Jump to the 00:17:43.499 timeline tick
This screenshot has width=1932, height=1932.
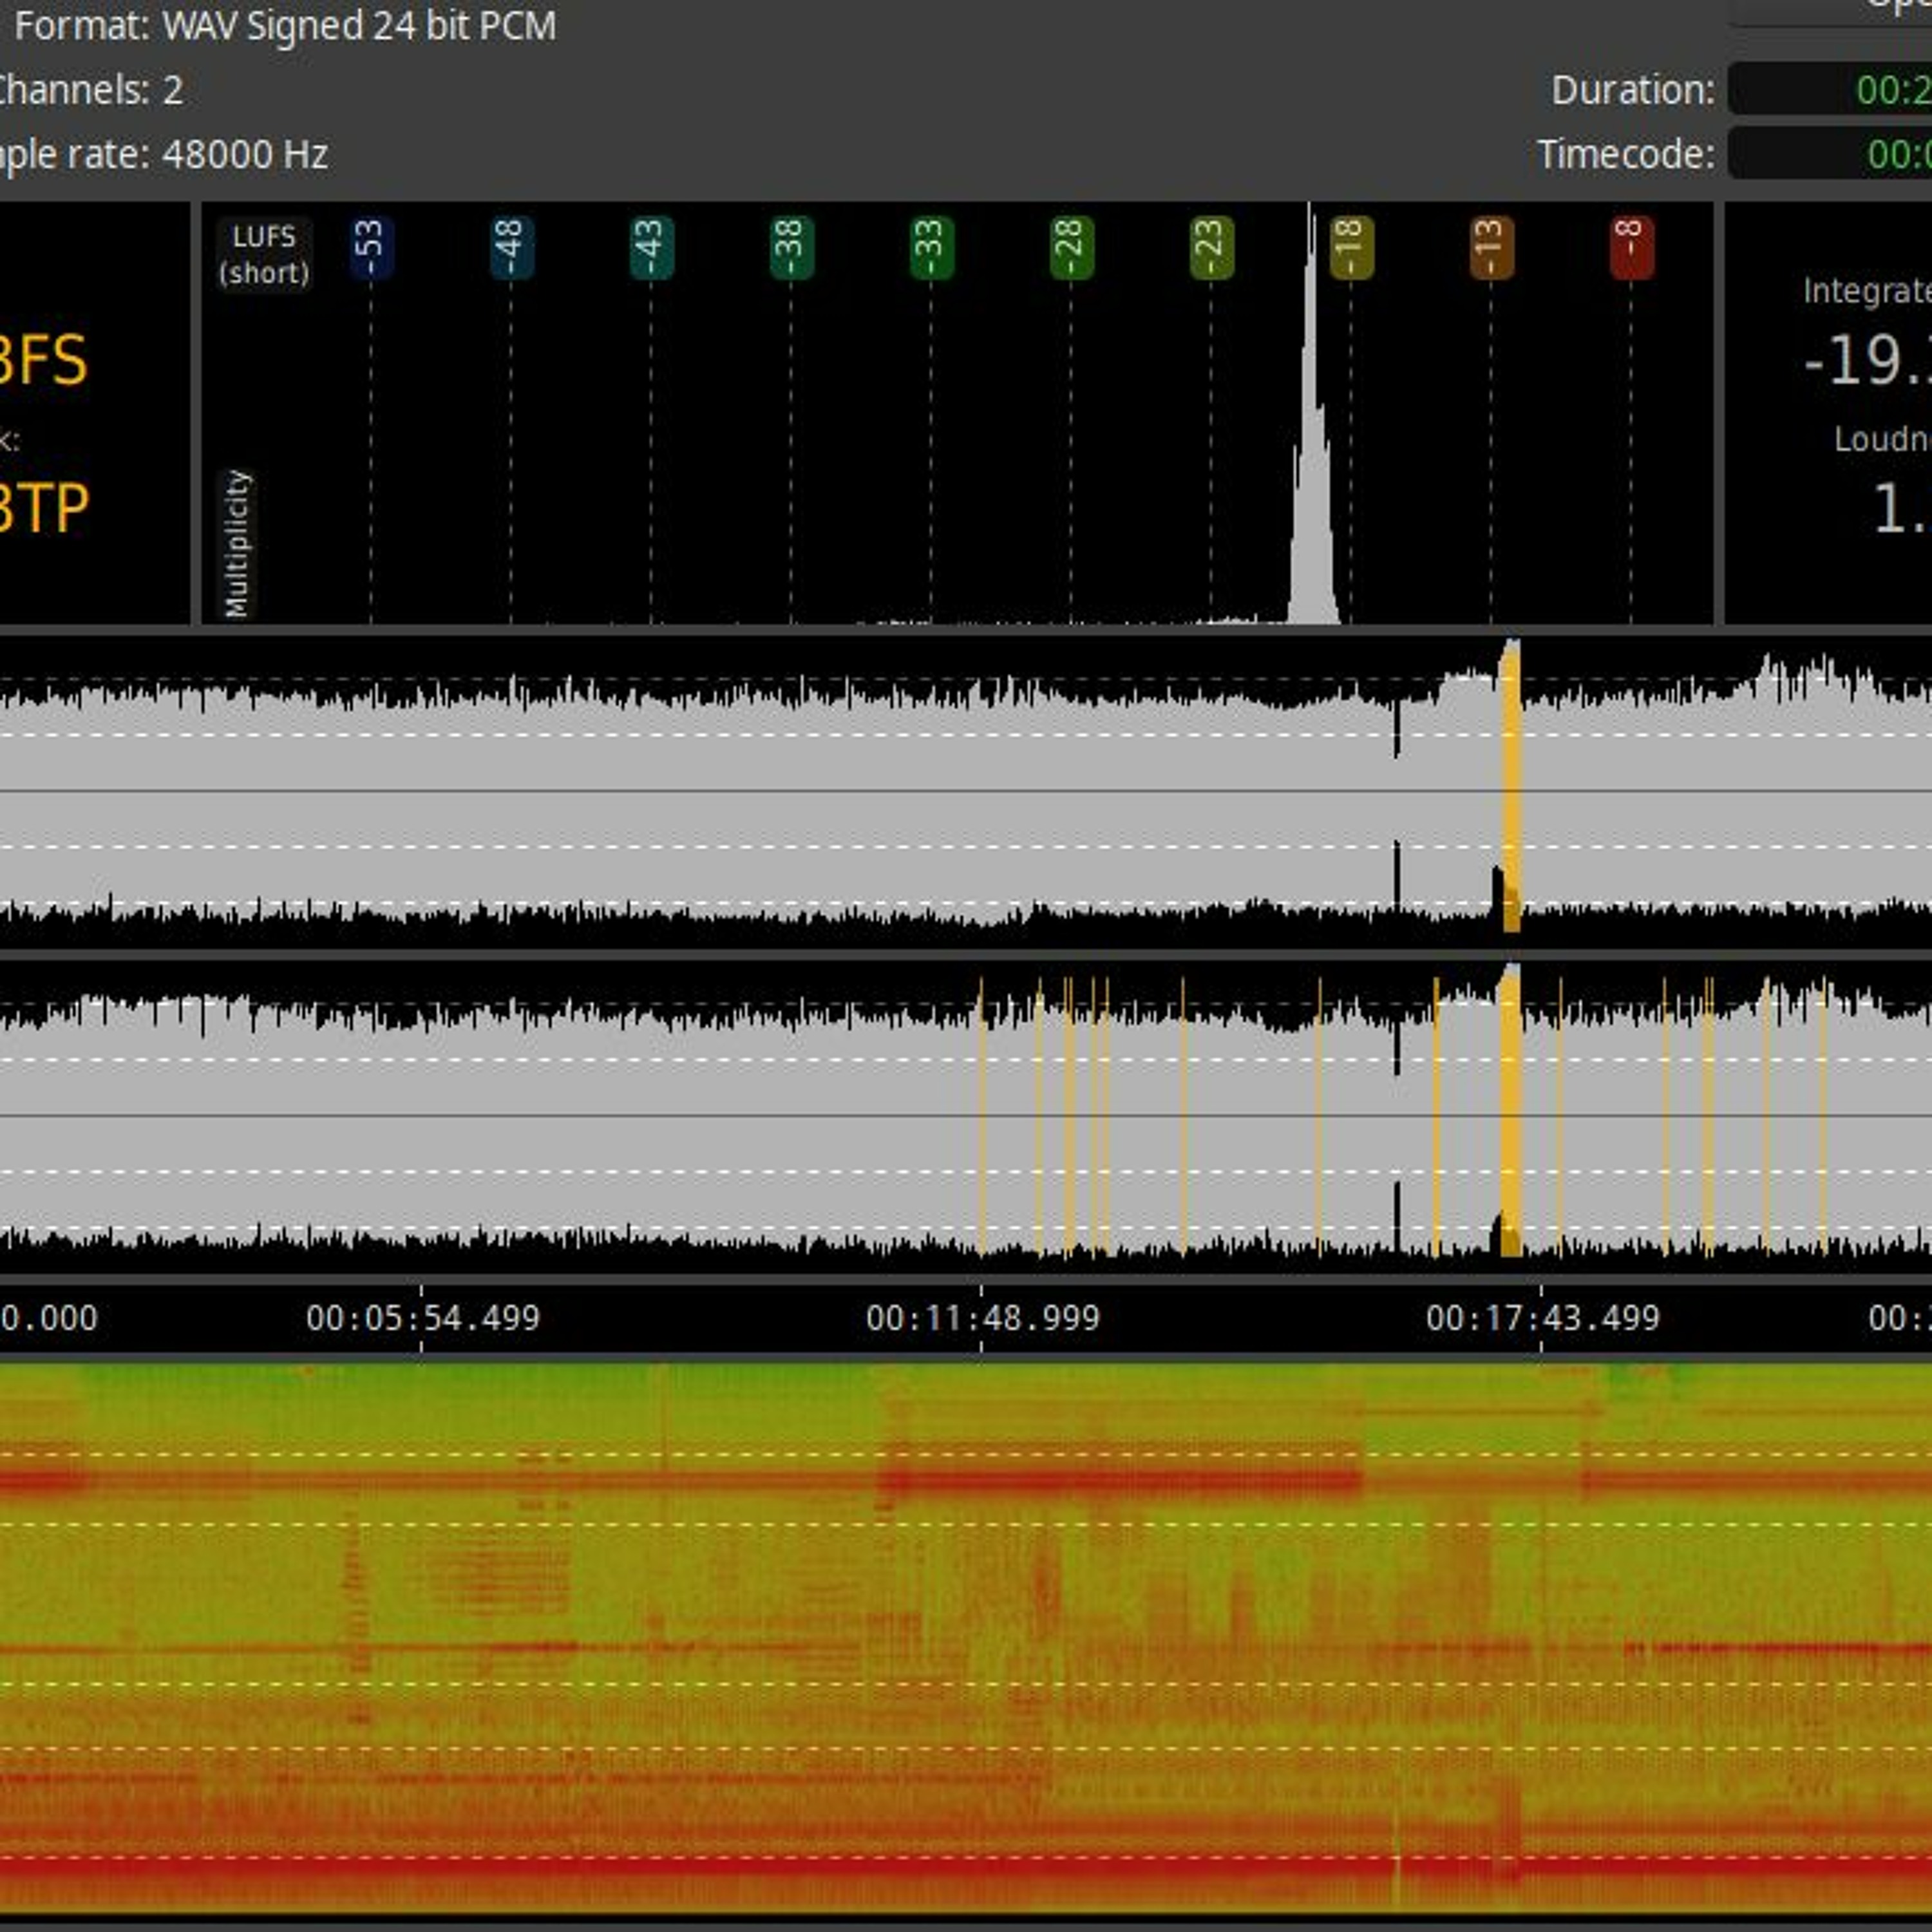[x=1542, y=1317]
